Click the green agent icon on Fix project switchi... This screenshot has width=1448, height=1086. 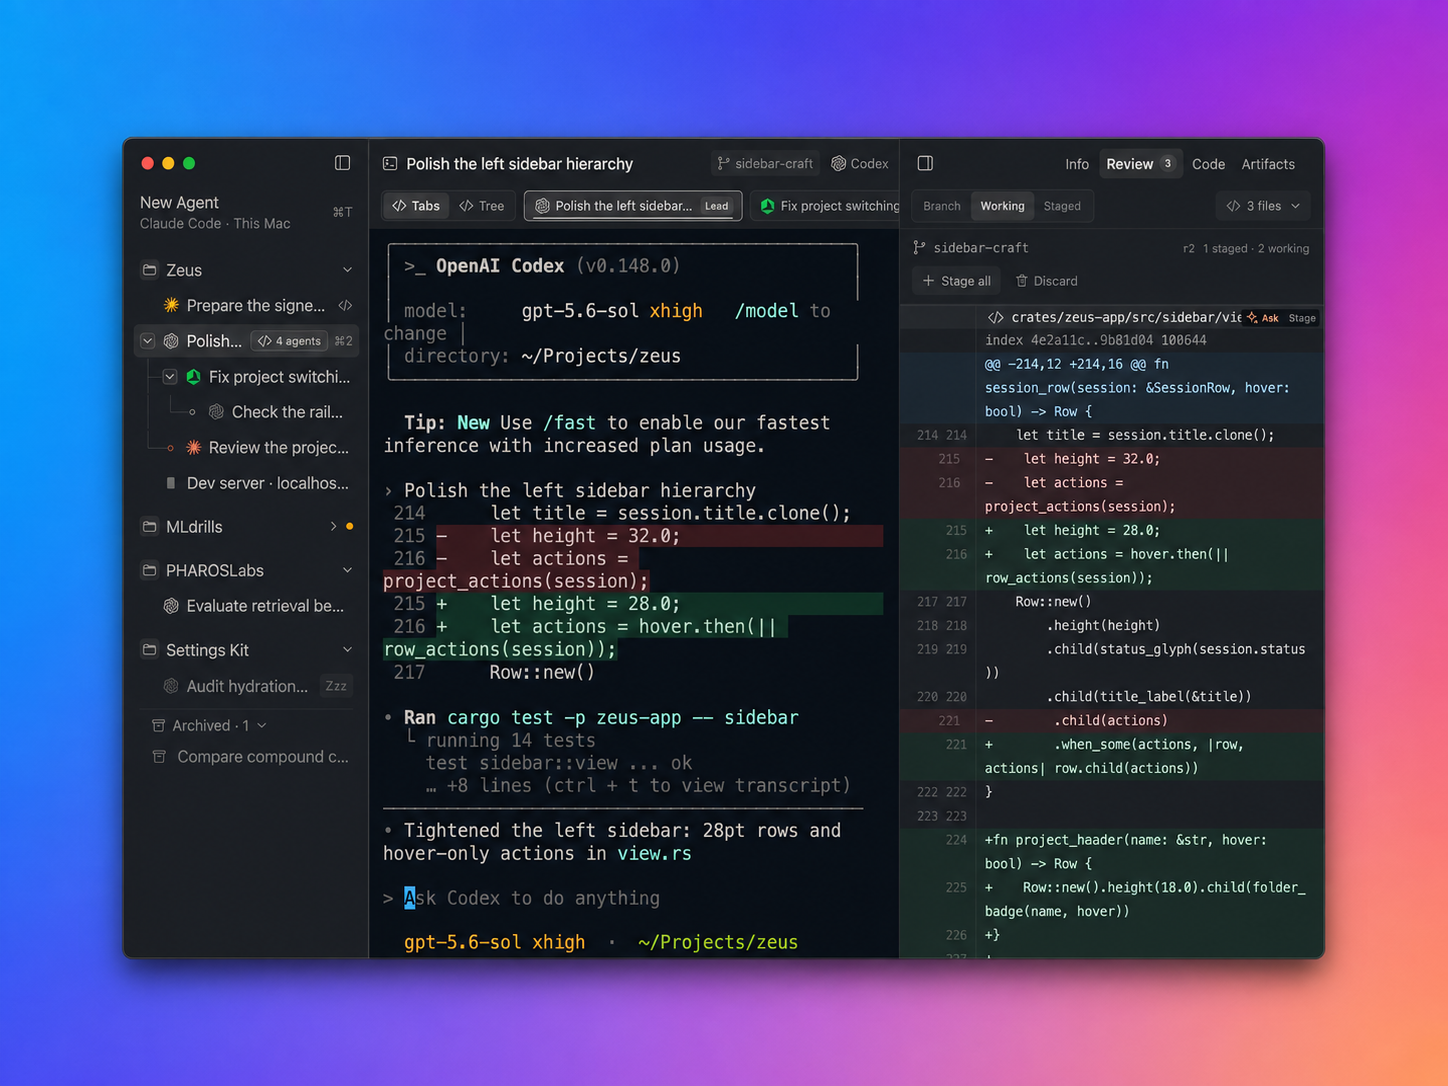click(x=194, y=377)
